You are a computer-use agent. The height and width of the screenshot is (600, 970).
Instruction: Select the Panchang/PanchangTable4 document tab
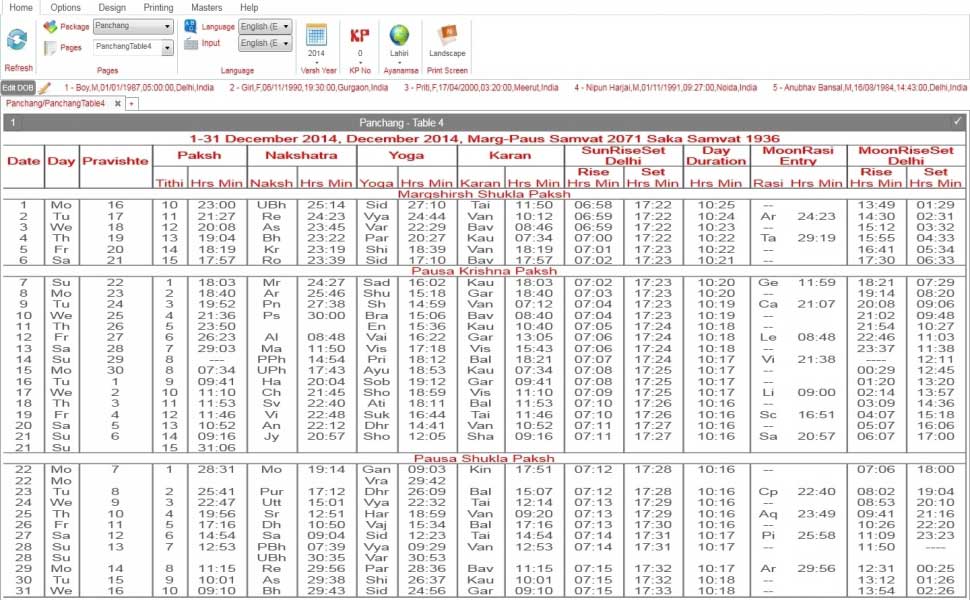pos(56,103)
